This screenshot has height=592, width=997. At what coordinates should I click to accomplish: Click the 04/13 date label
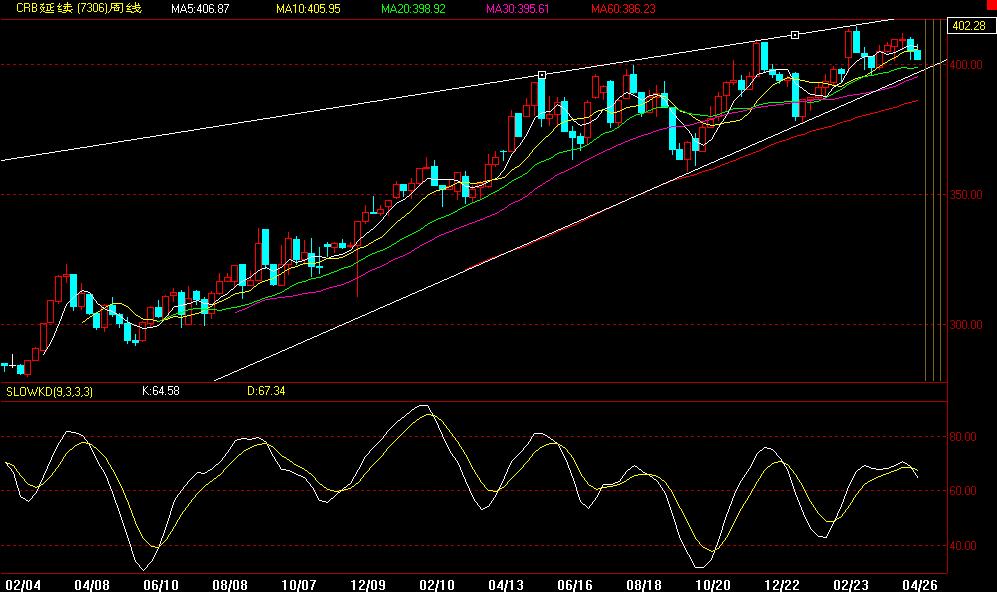pos(505,585)
